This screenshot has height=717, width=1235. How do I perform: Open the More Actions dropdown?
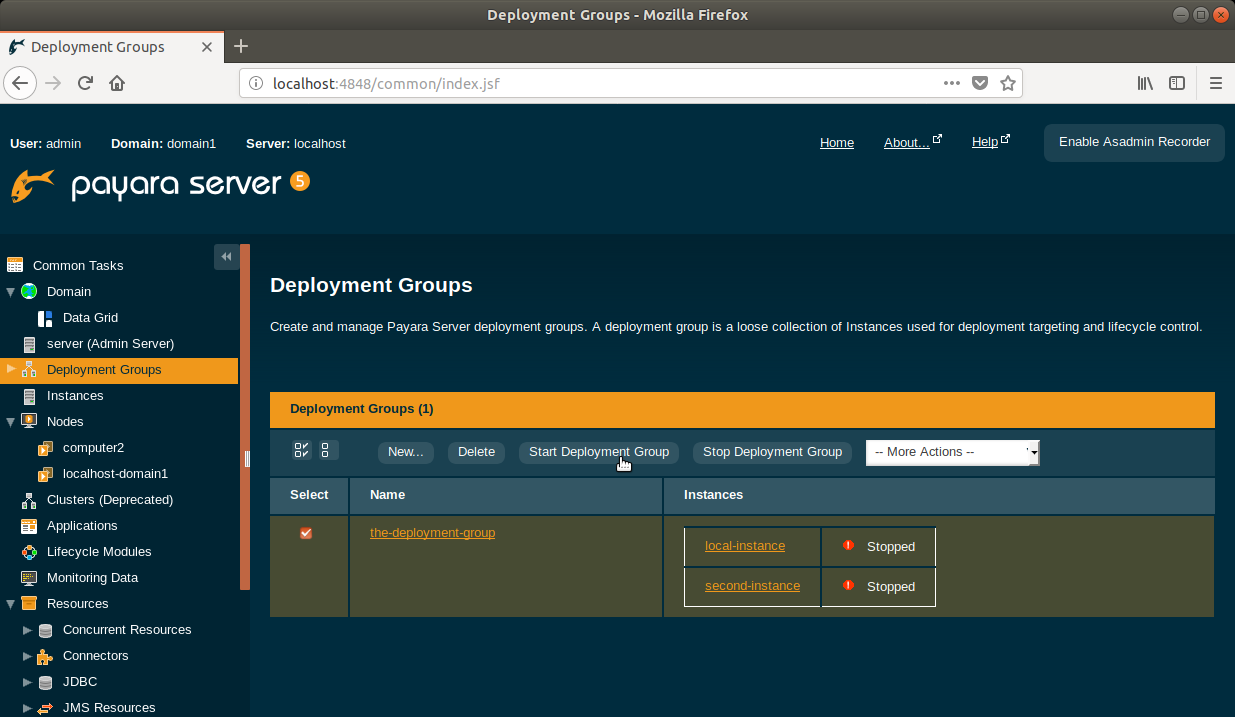[x=953, y=452]
